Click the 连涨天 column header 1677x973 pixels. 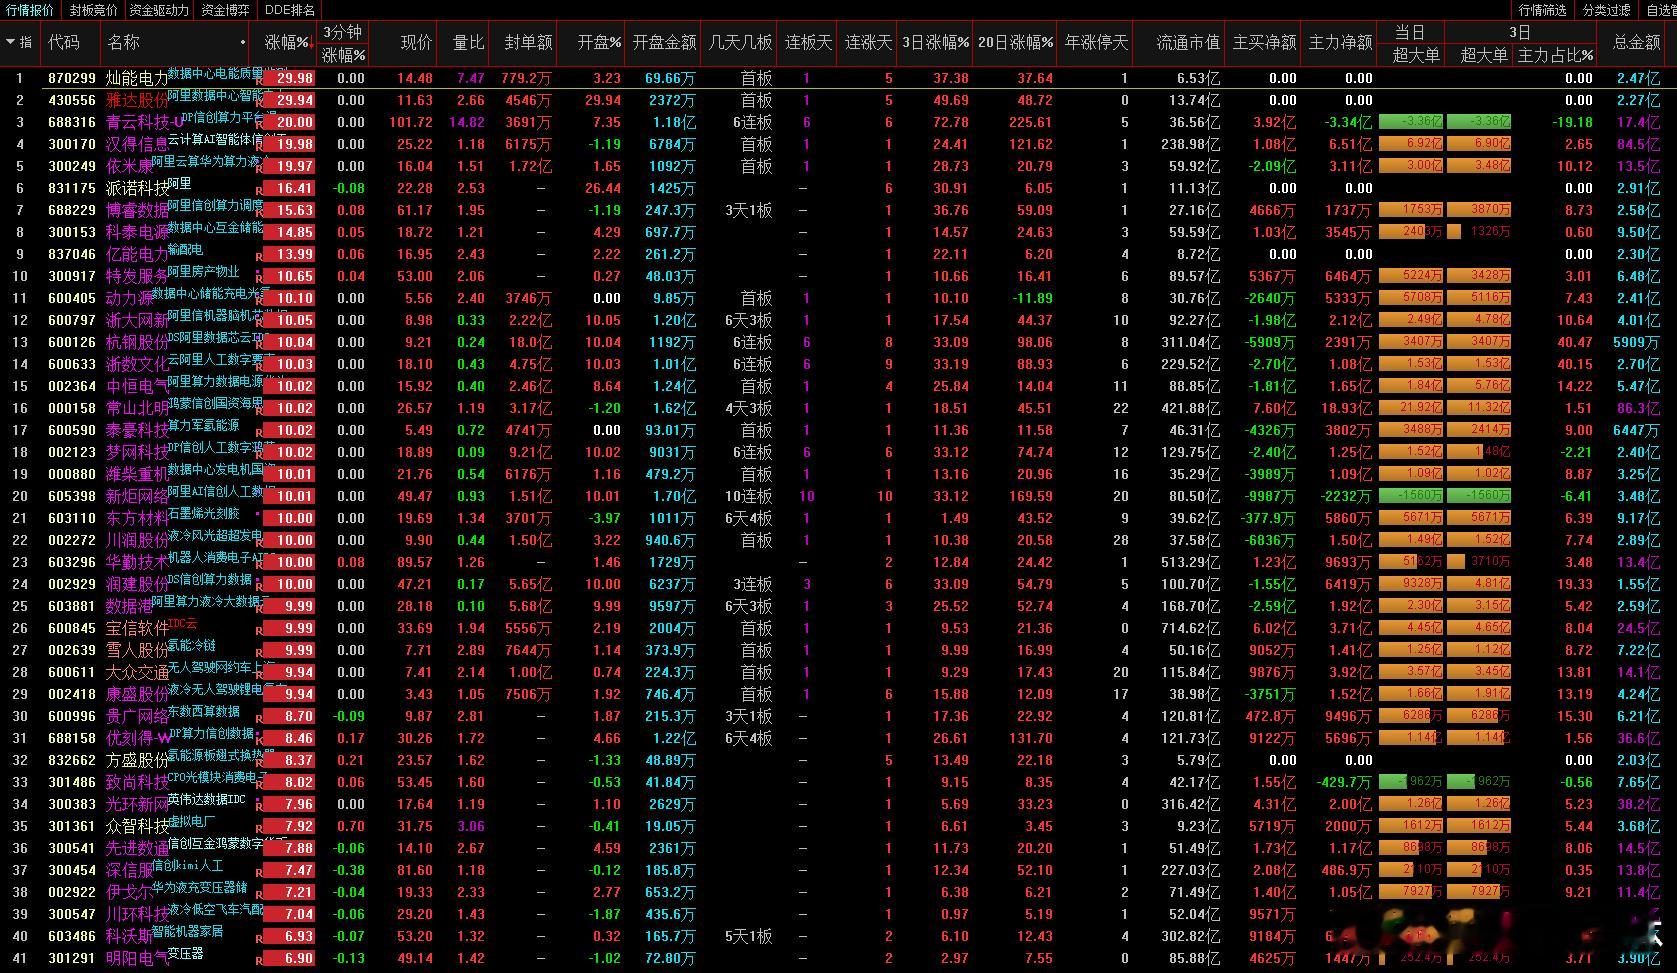(x=868, y=42)
